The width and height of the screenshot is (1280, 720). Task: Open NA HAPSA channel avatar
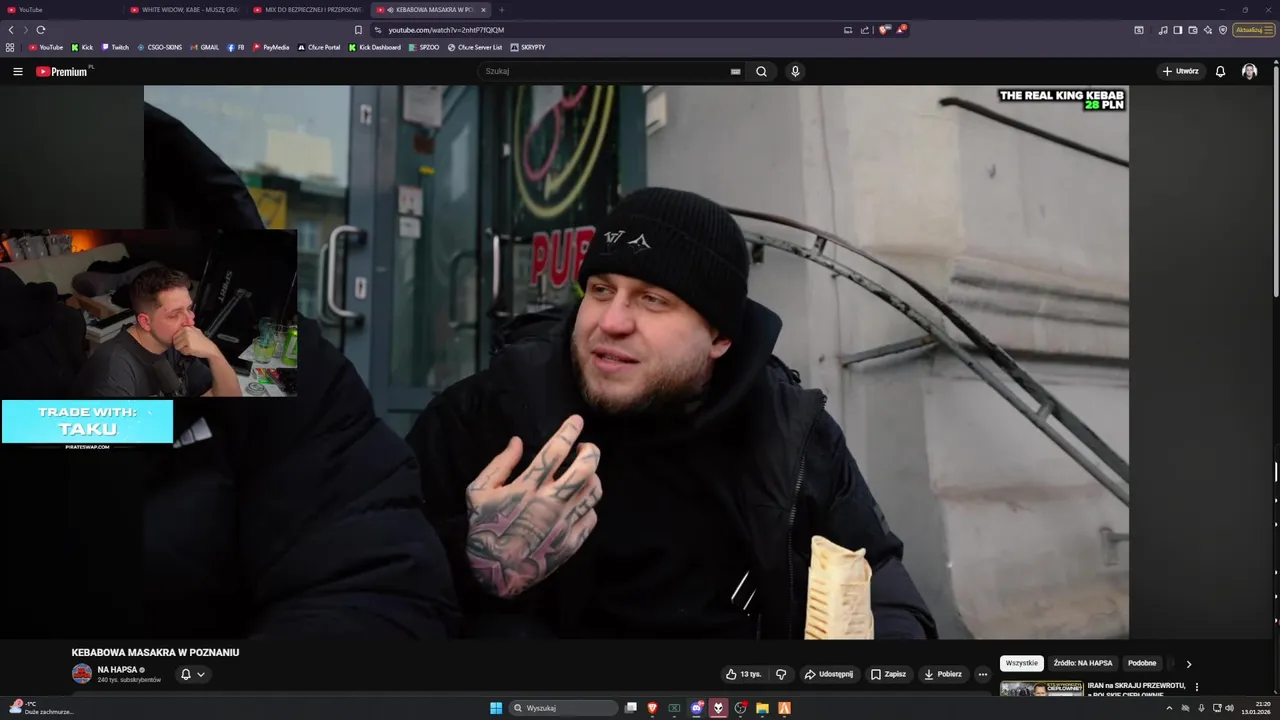82,674
